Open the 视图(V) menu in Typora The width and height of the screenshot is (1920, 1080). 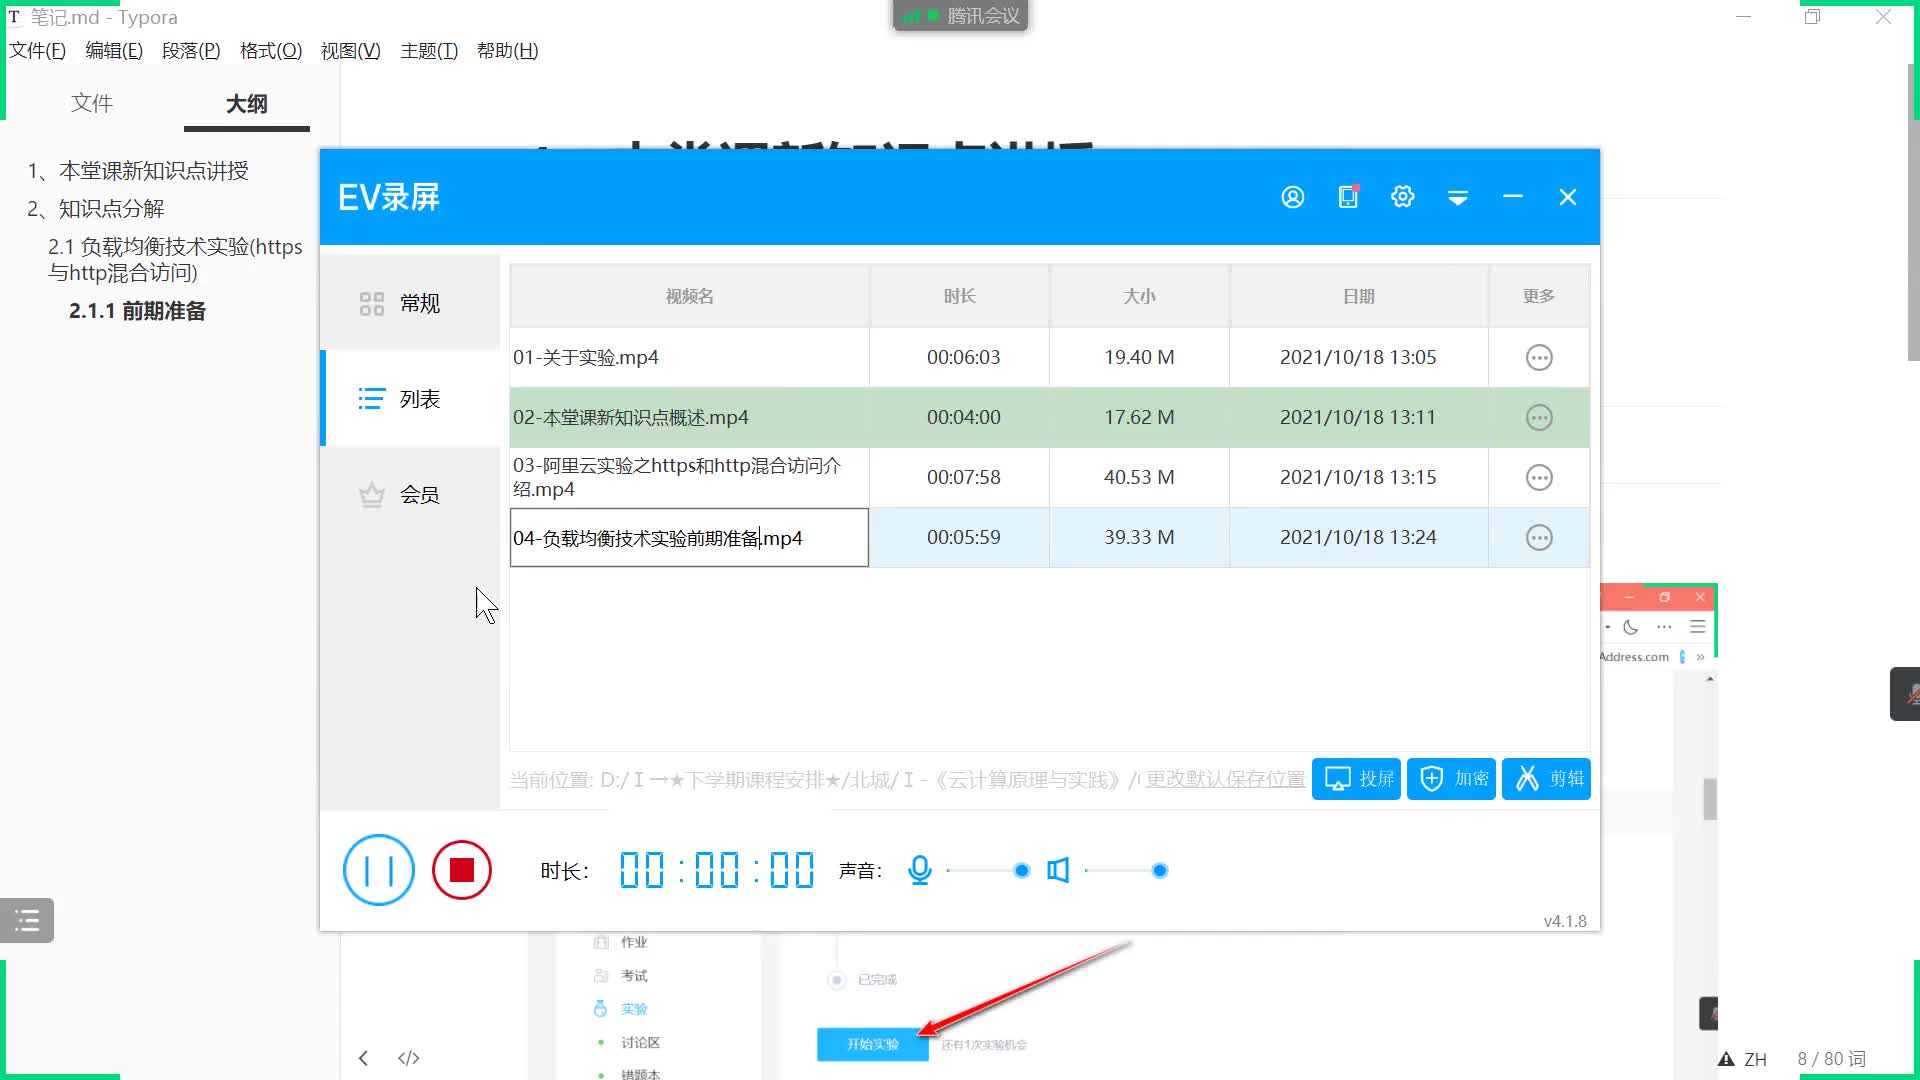pos(350,50)
